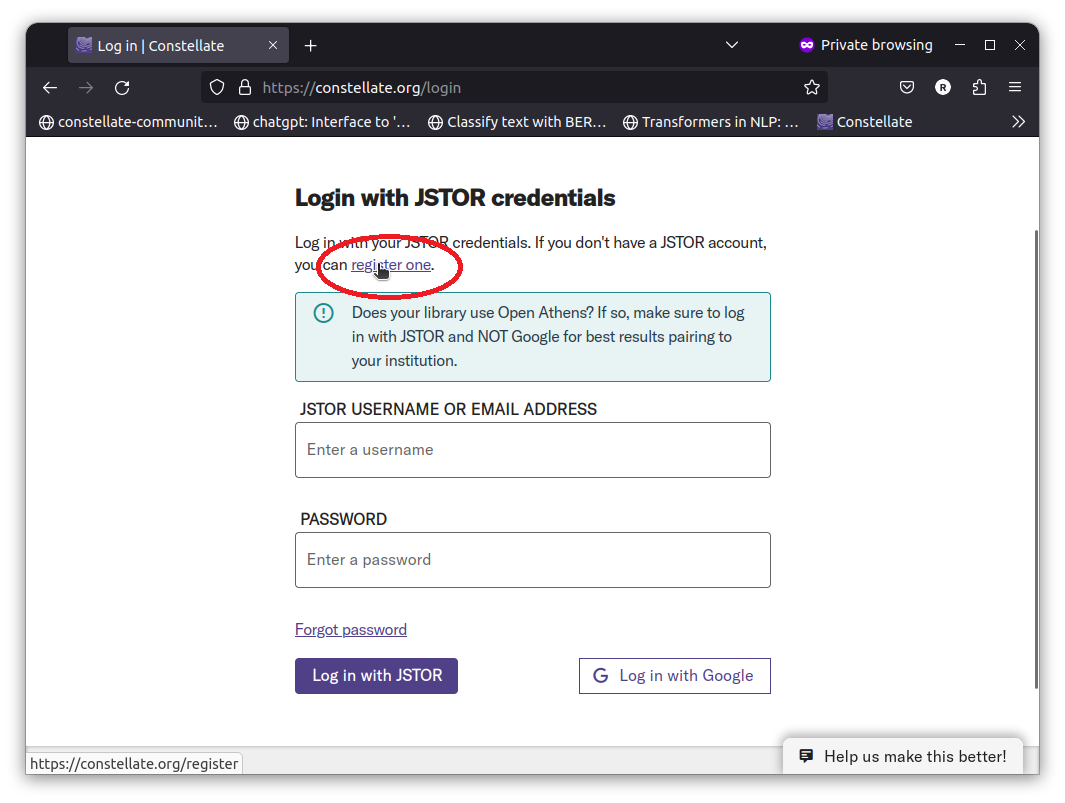Image resolution: width=1065 pixels, height=803 pixels.
Task: Open Help us make this better feedback
Action: tap(903, 756)
